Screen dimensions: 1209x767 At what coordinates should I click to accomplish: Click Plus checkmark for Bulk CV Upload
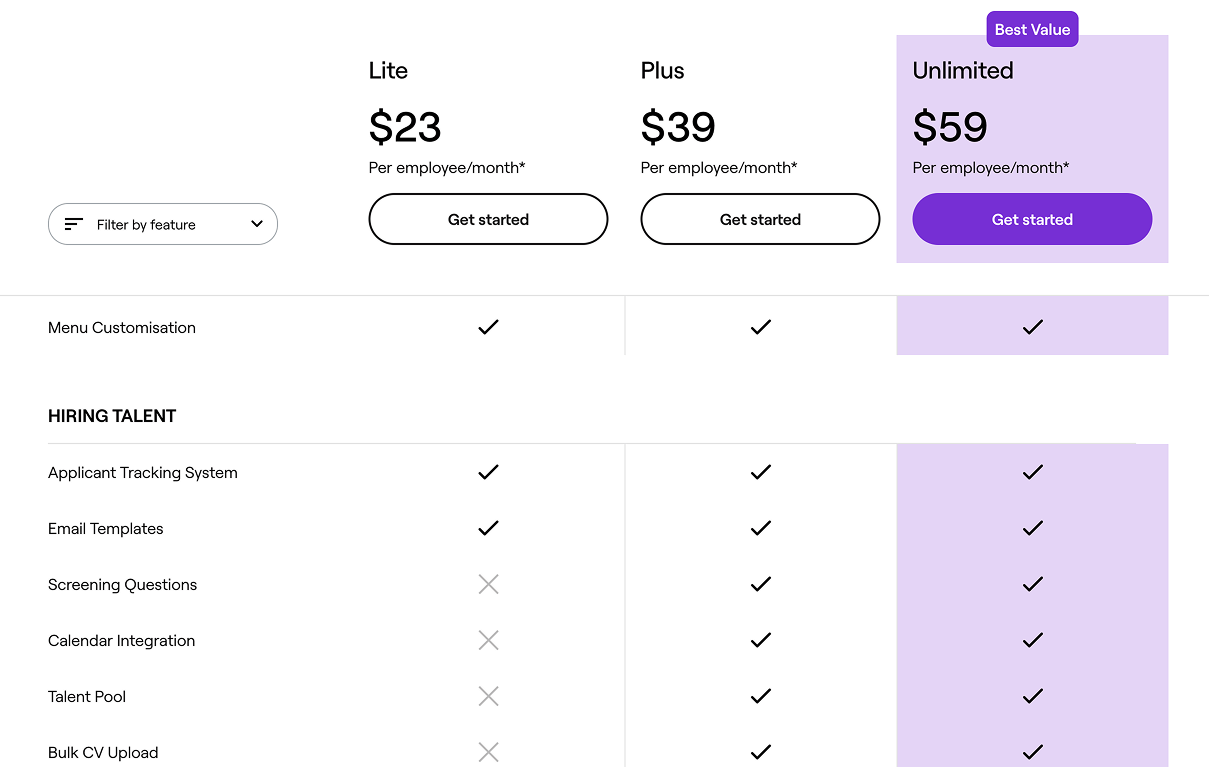(760, 752)
